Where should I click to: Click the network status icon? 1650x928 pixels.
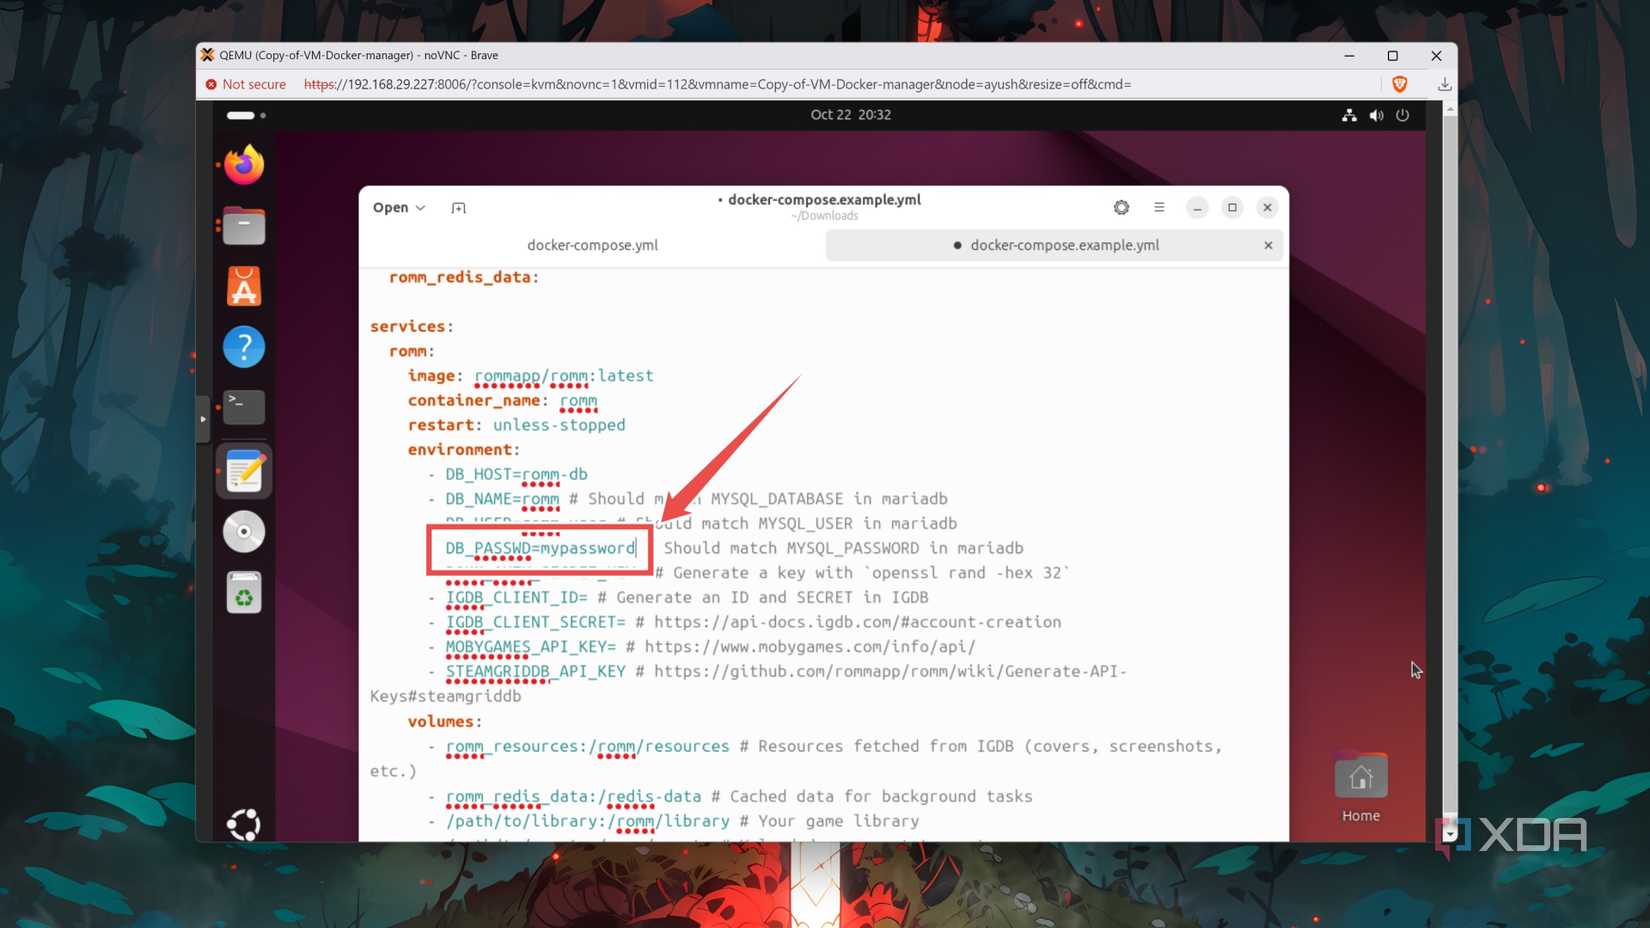(x=1349, y=115)
